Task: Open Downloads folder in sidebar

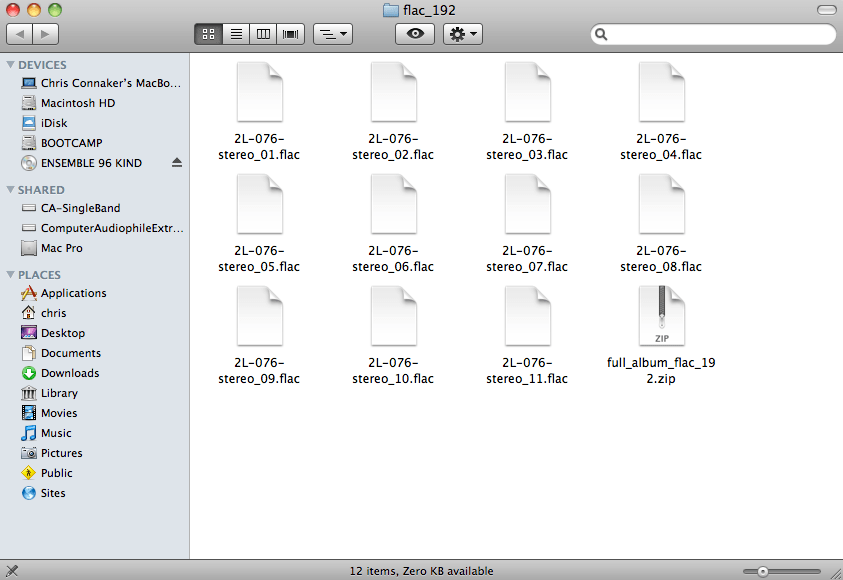Action: (60, 373)
